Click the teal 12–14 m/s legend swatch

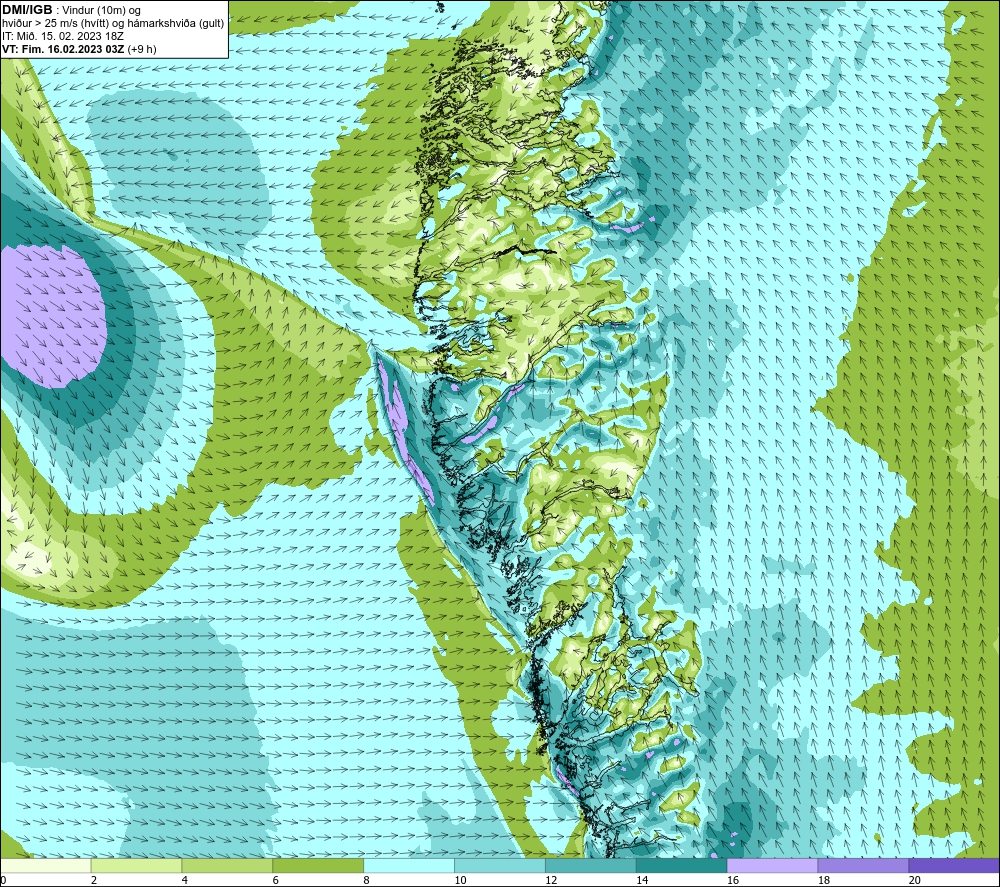click(x=591, y=865)
